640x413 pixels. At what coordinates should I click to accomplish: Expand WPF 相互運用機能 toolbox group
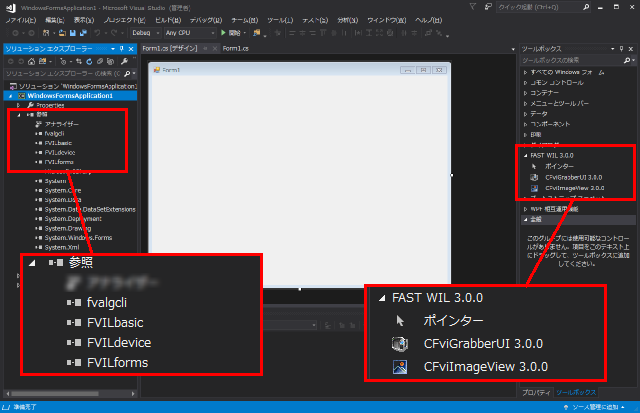(x=526, y=209)
